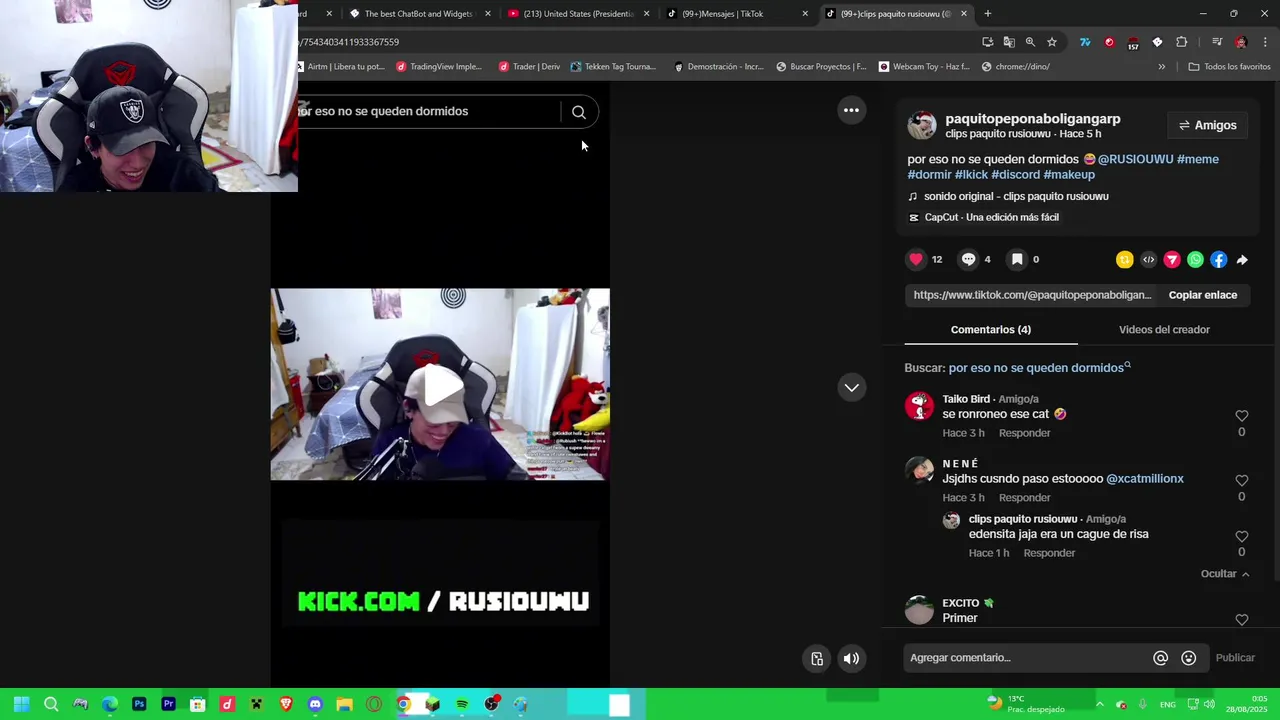Screen dimensions: 1280x720
Task: Open the Chrome extensions puzzle icon
Action: 1181,42
